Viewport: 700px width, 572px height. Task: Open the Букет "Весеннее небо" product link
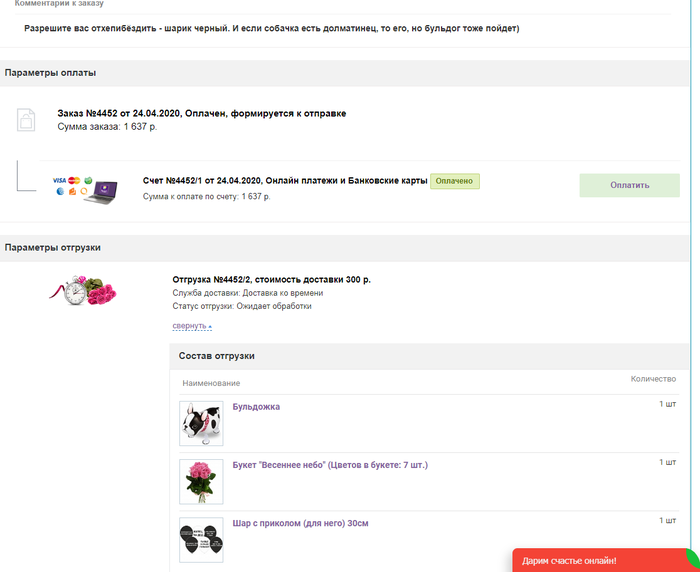point(330,465)
